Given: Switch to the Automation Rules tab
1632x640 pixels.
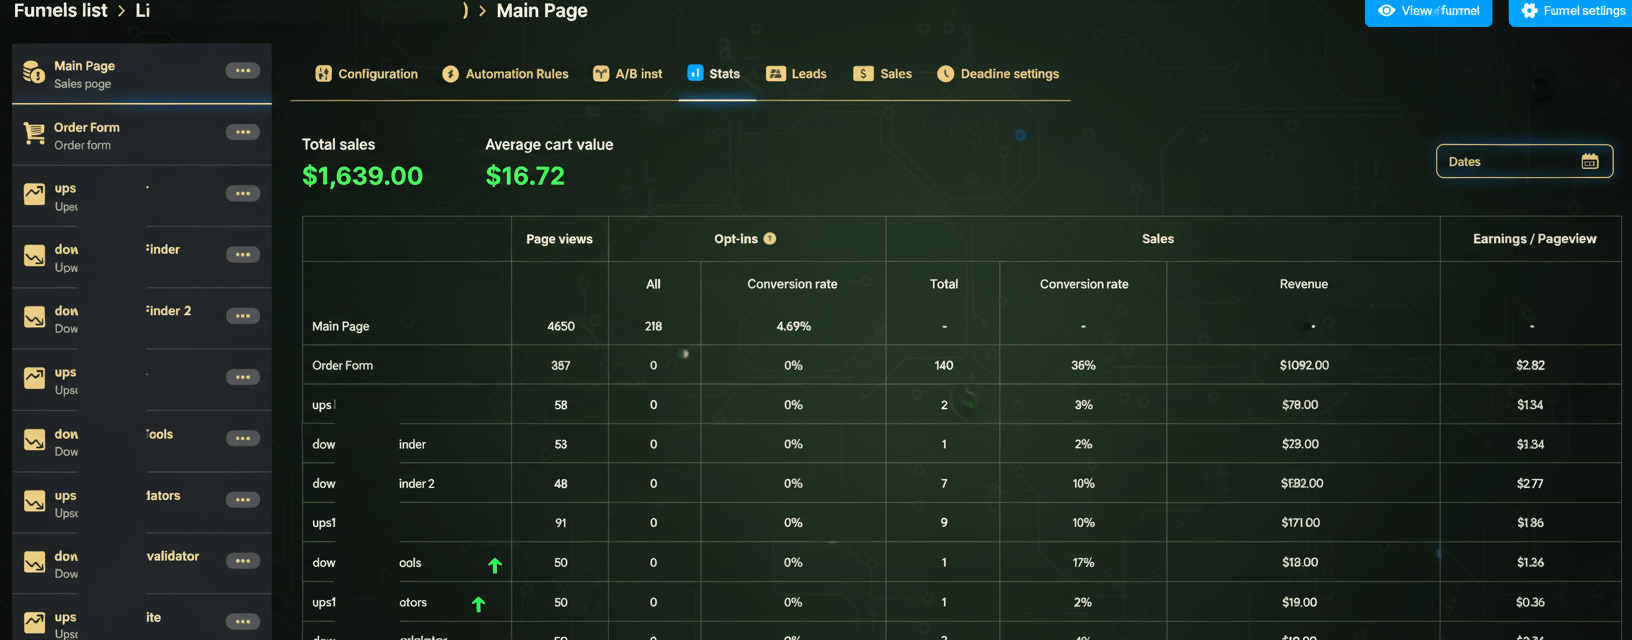Looking at the screenshot, I should 505,74.
